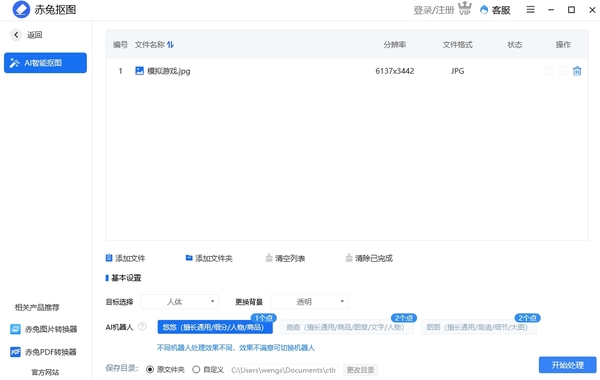The image size is (600, 380).
Task: Click 分辨率 column header
Action: [x=395, y=45]
